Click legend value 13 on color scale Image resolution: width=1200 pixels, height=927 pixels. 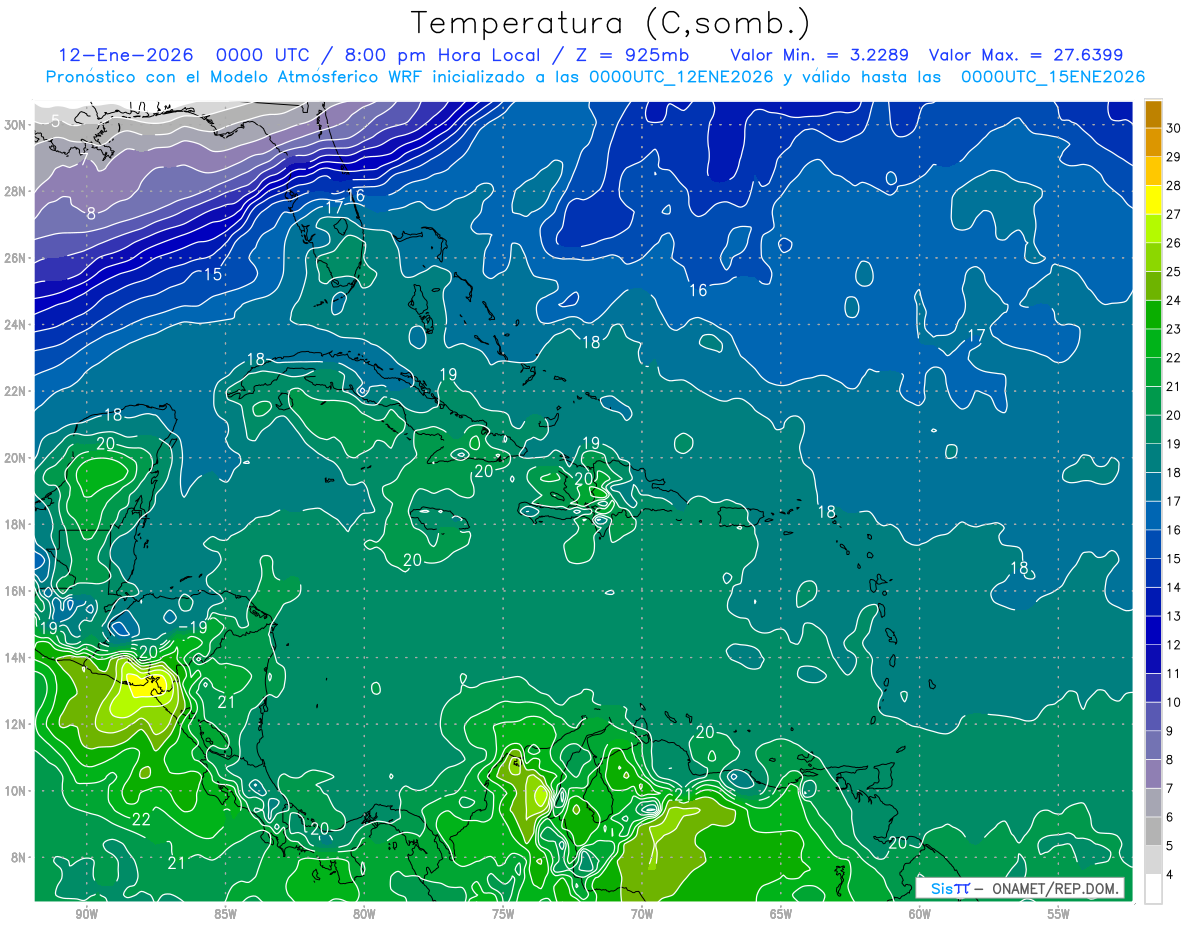pyautogui.click(x=1175, y=616)
